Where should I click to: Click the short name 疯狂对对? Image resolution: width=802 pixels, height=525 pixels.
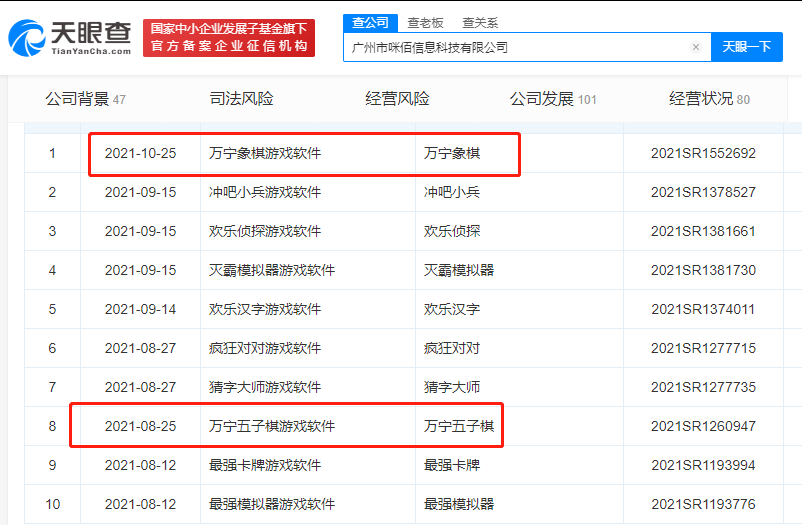pos(452,348)
